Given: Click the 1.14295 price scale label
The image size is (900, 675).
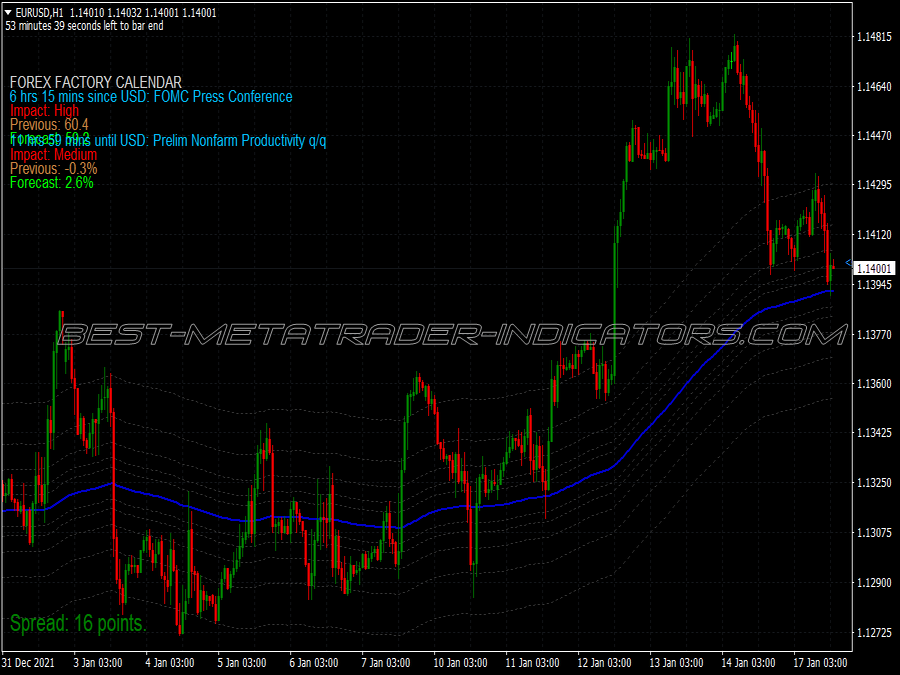Looking at the screenshot, I should point(874,185).
